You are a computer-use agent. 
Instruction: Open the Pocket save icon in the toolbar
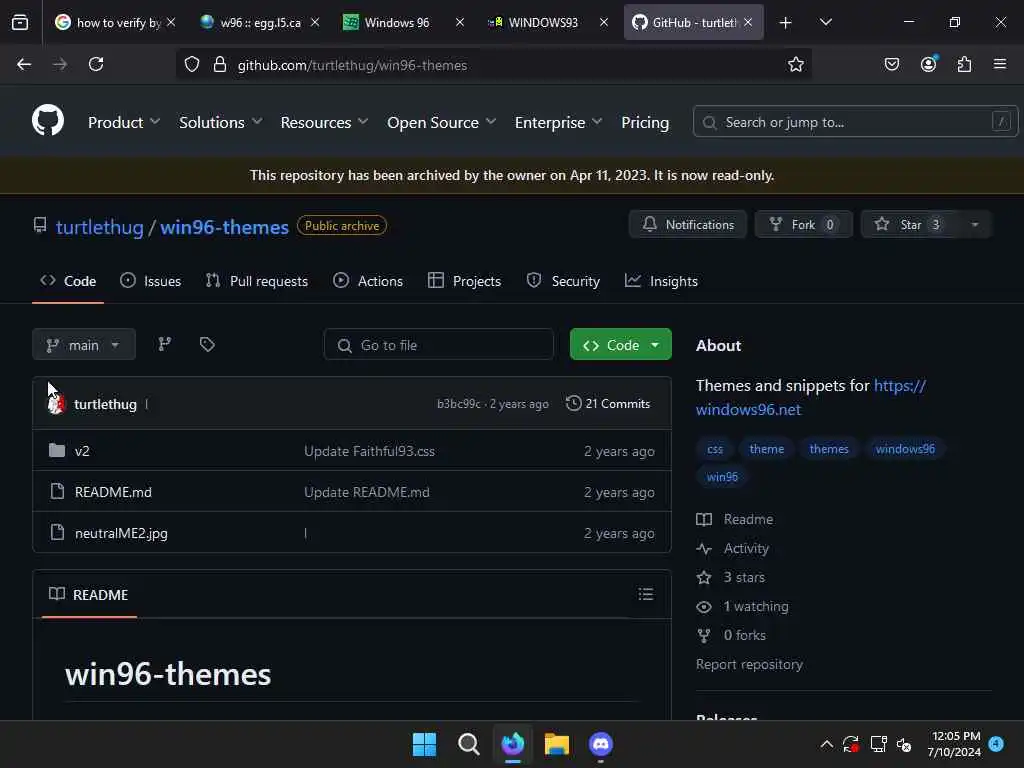891,64
